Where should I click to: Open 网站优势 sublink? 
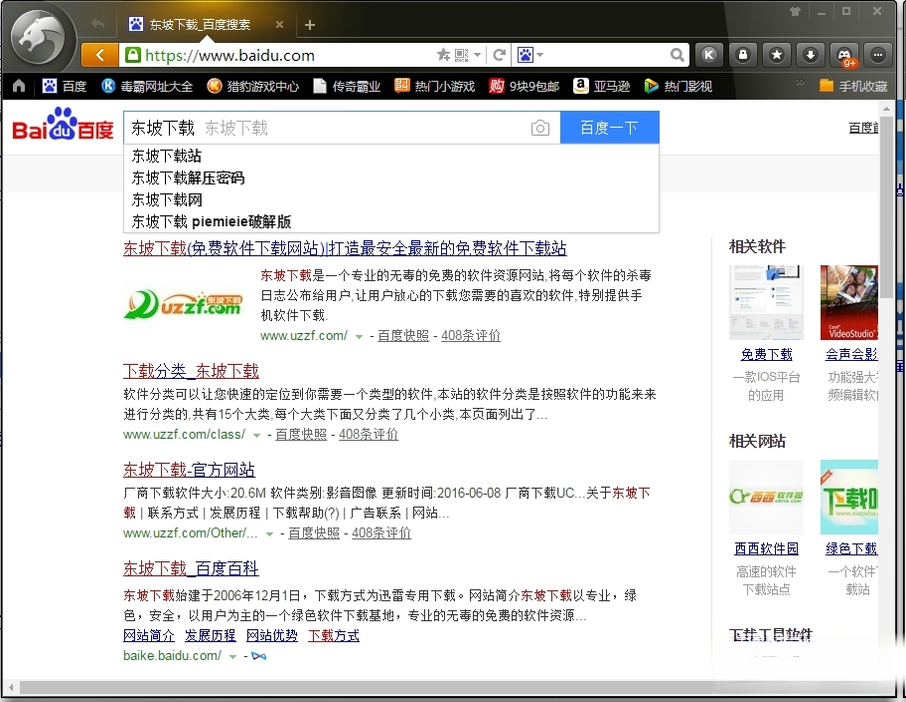tap(272, 636)
